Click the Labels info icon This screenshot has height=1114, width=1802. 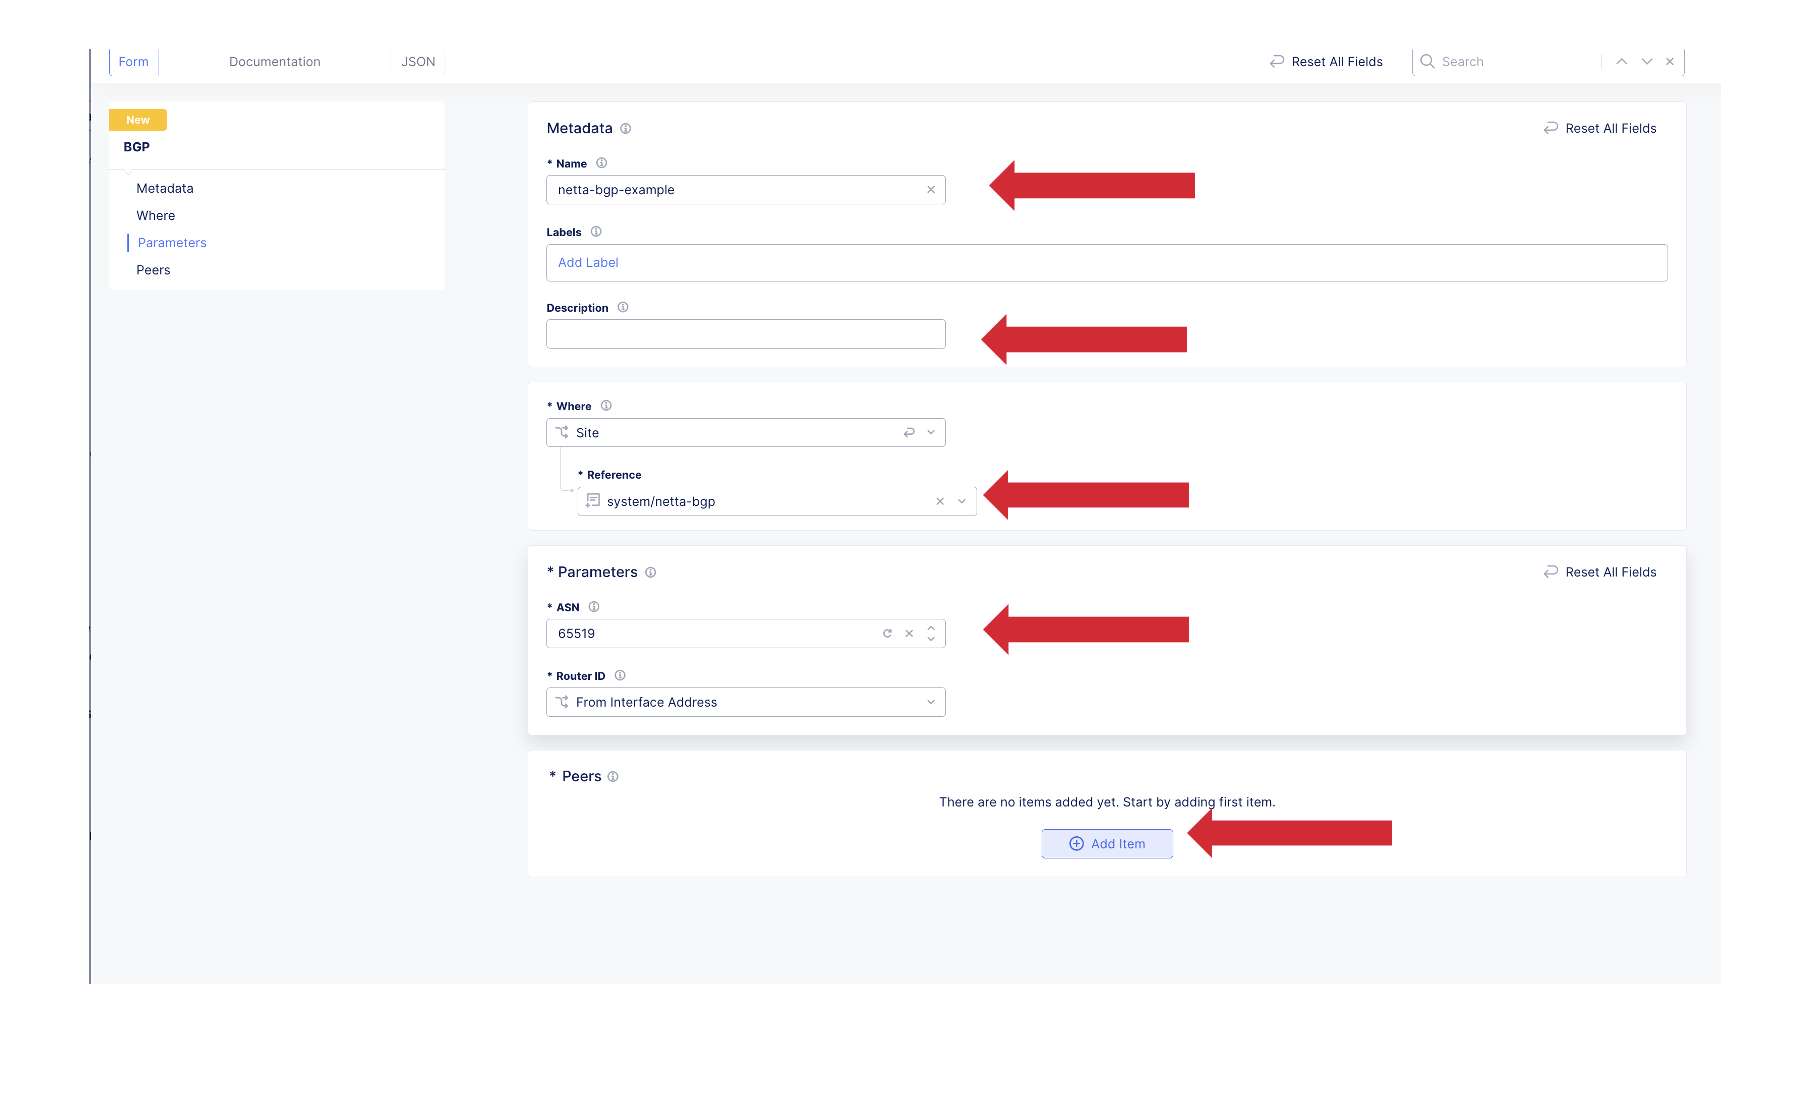[x=596, y=232]
